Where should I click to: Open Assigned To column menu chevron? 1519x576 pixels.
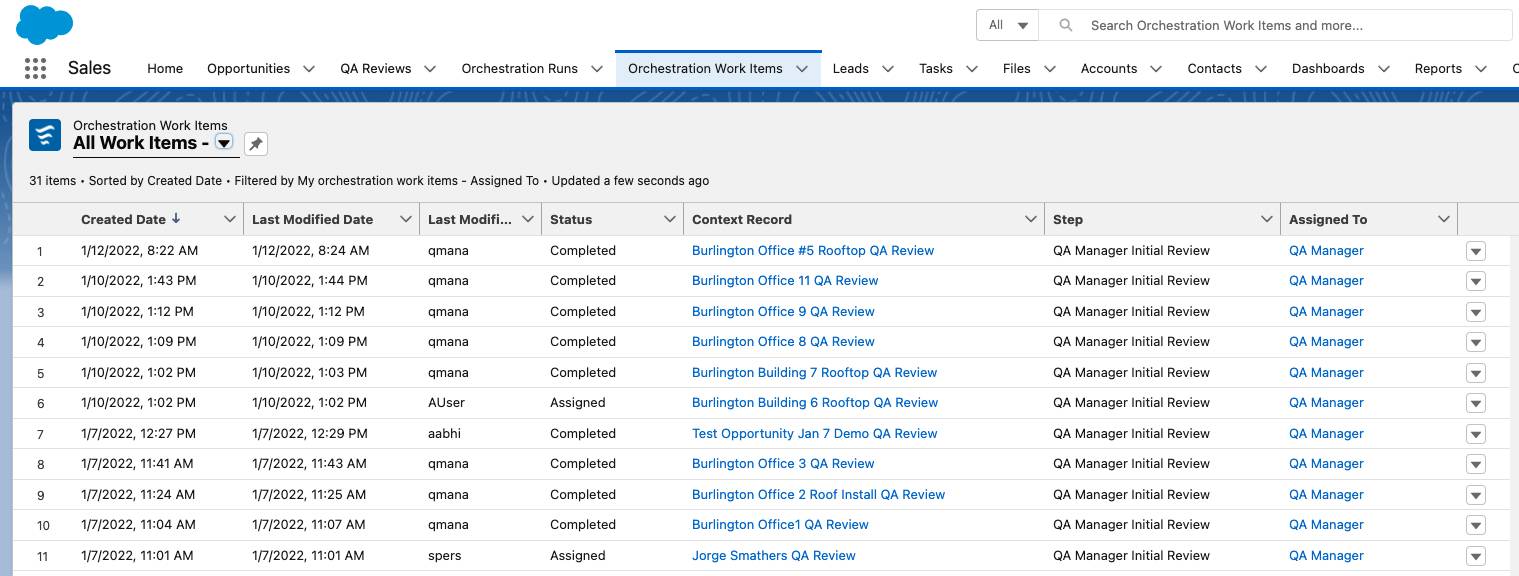click(1444, 219)
